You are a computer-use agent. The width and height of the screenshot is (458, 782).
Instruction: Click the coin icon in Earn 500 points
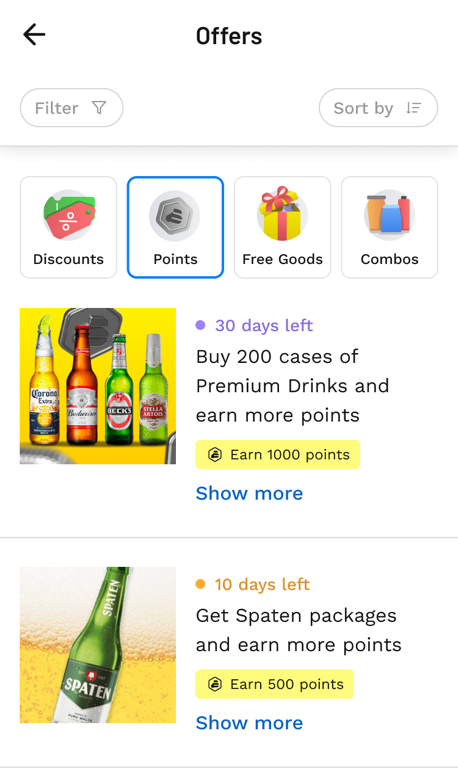click(x=215, y=684)
